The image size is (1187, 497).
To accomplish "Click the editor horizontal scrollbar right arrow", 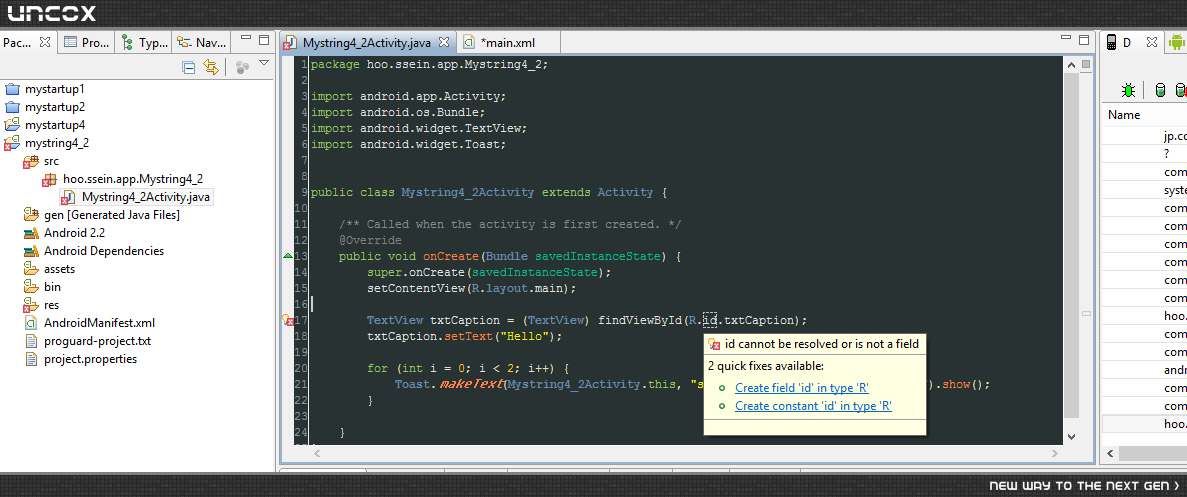I will pos(1056,453).
